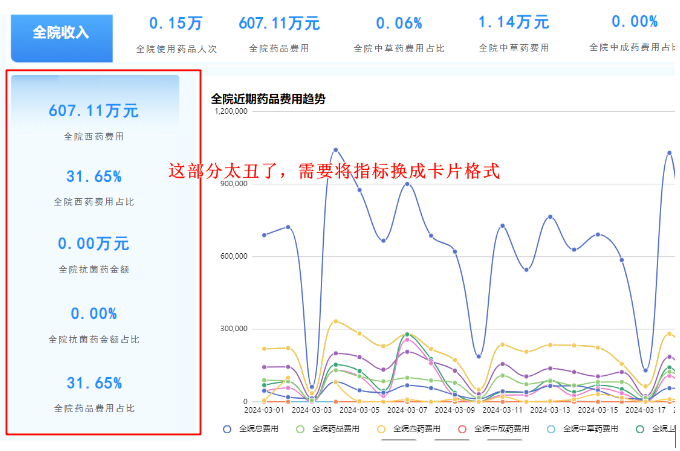Click the 2024-03-15 x-axis date label
680x451 pixels.
pos(598,410)
